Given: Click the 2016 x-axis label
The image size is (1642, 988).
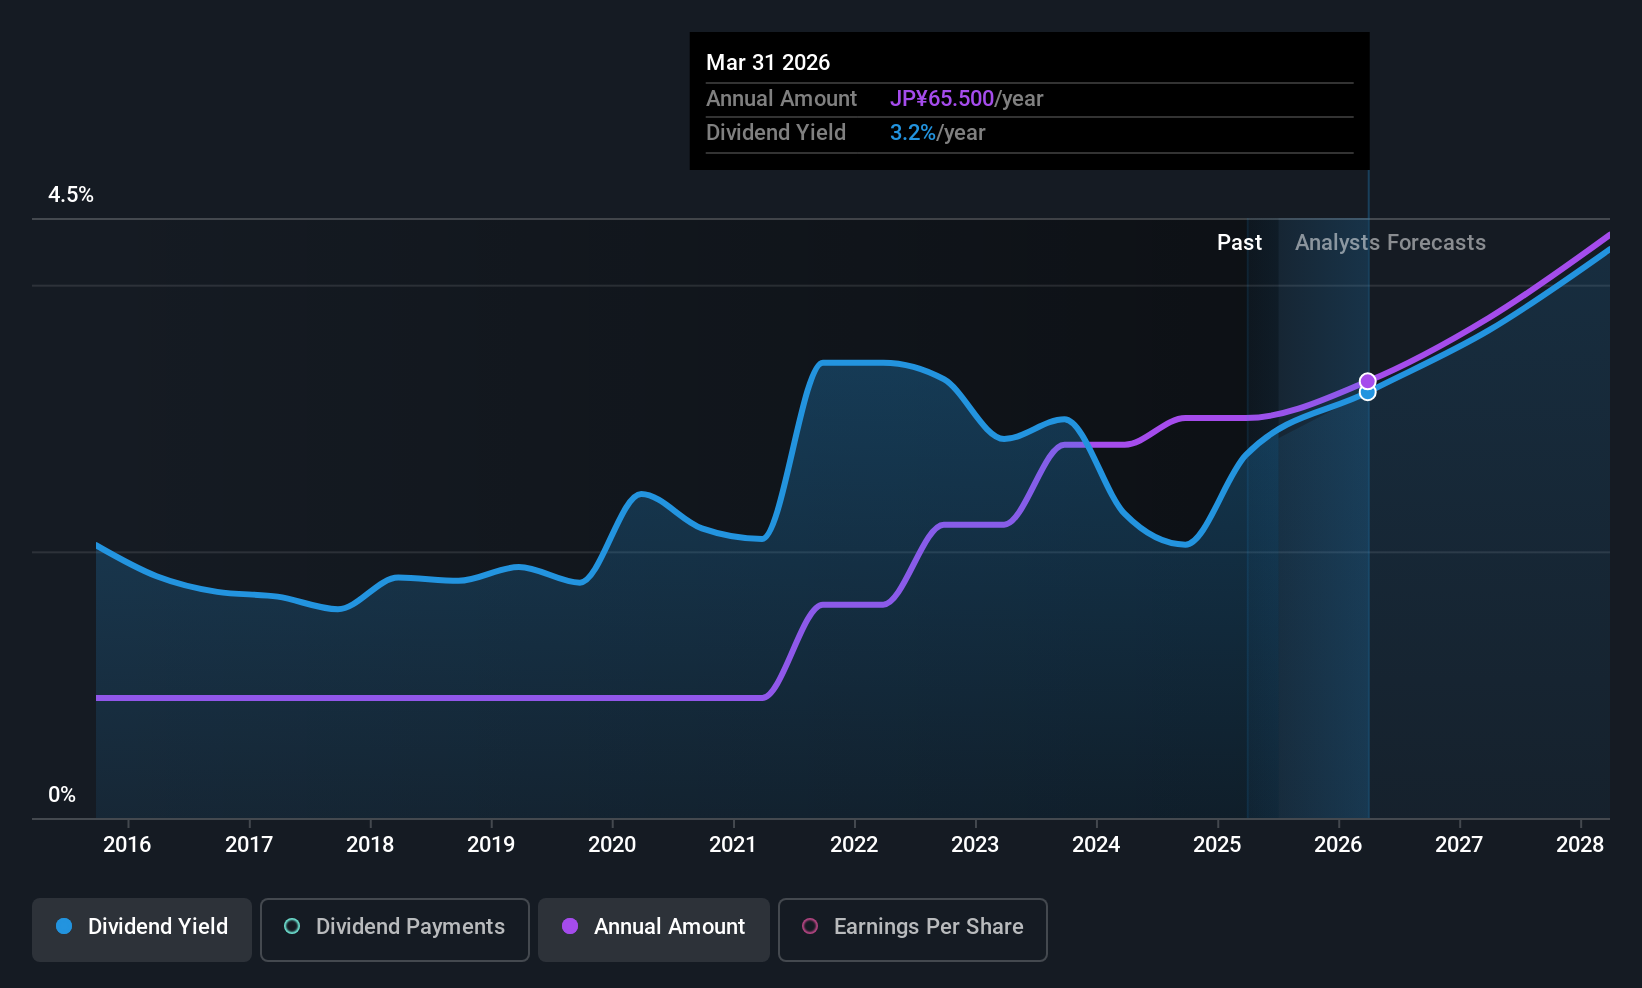Looking at the screenshot, I should 127,845.
